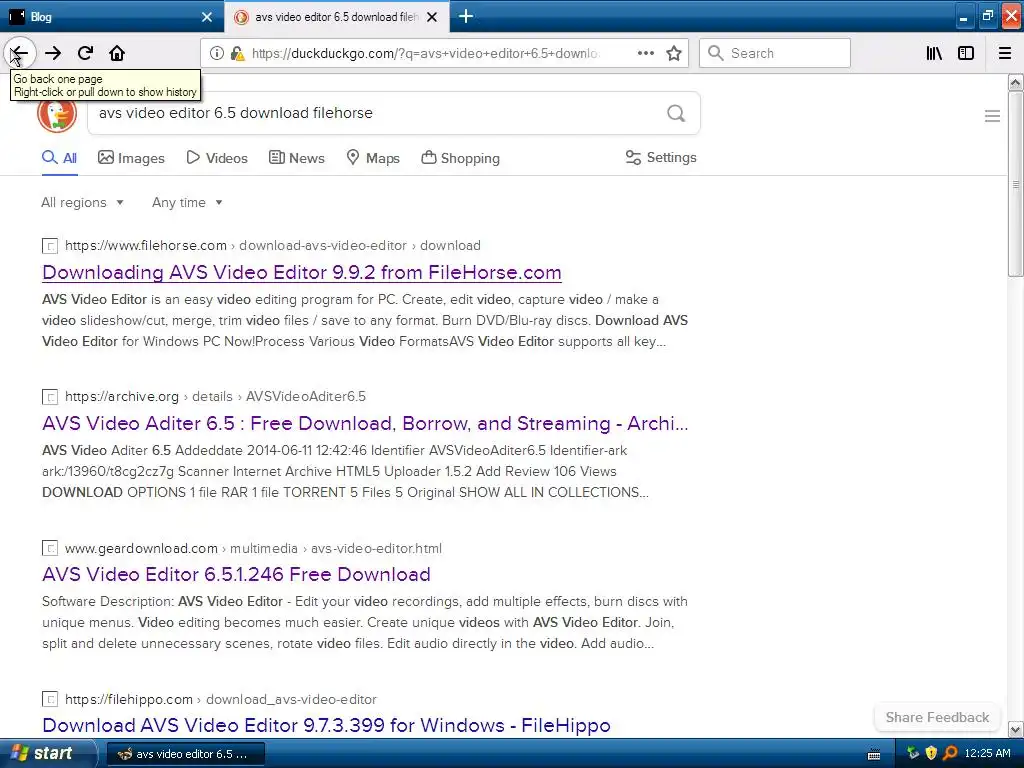Click the DuckDuckGo logo

(x=57, y=112)
